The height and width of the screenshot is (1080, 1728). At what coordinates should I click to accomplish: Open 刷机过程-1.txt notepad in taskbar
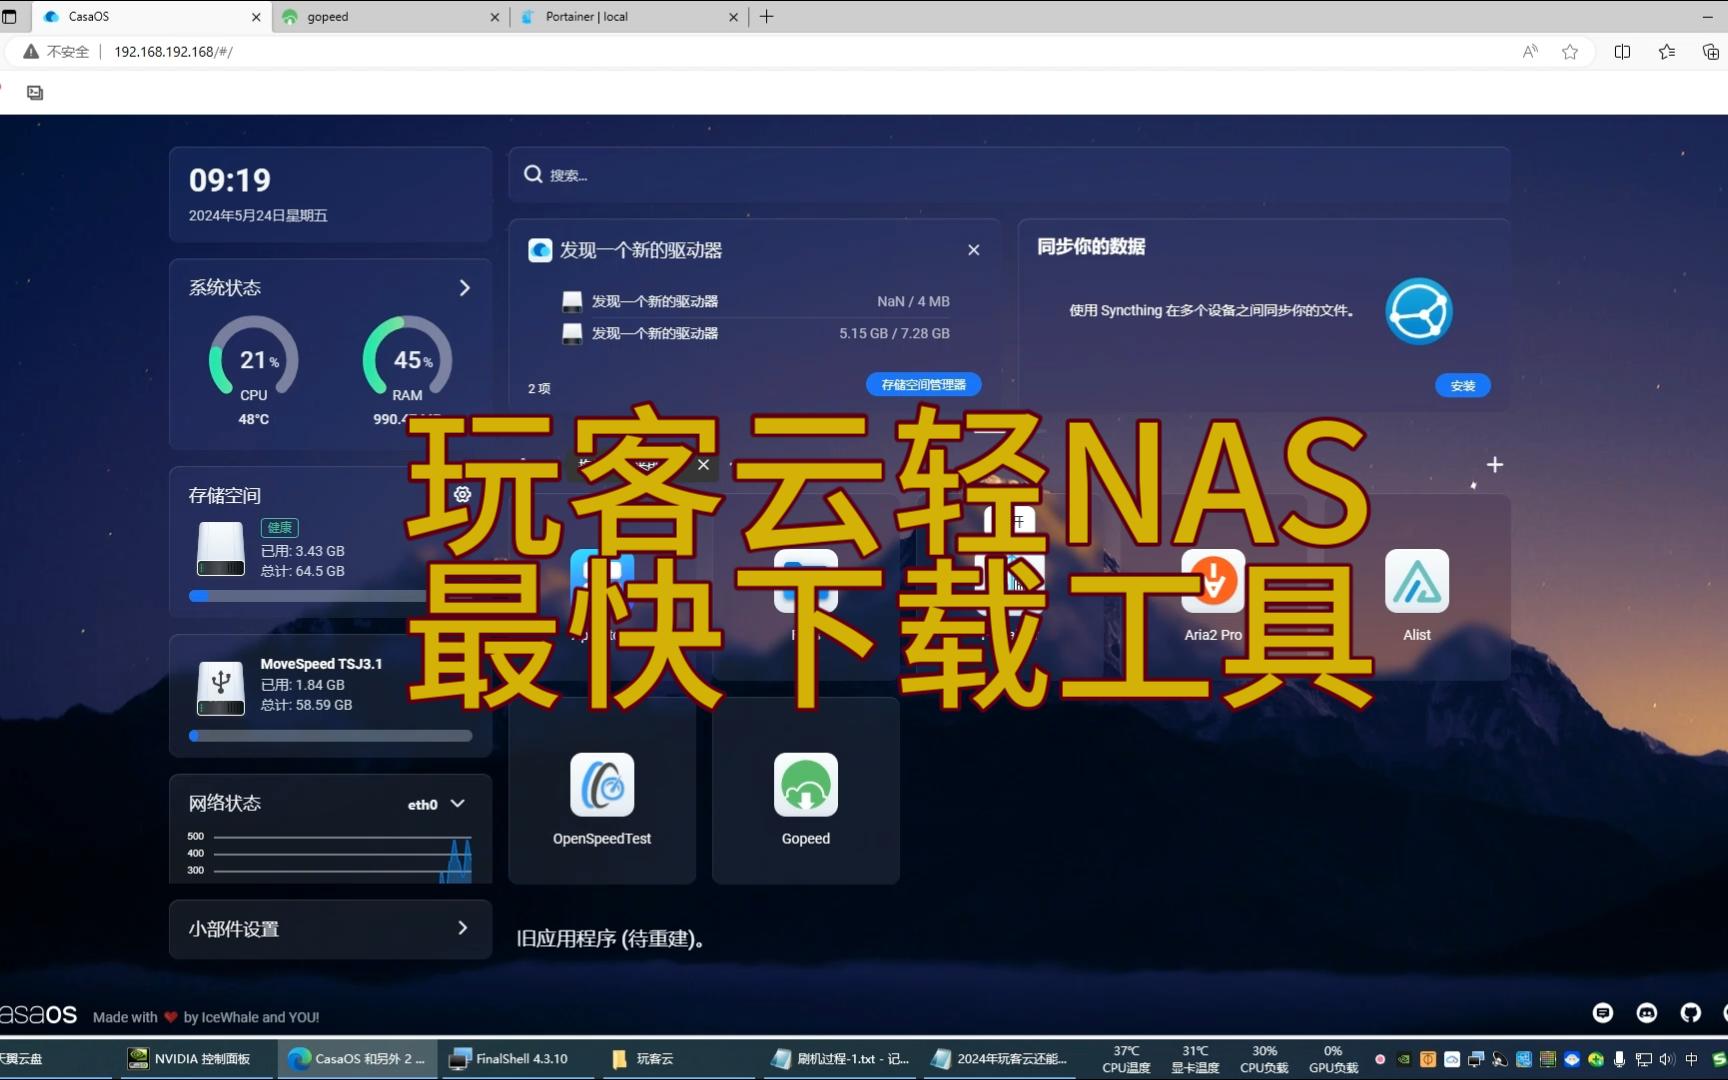coord(841,1058)
